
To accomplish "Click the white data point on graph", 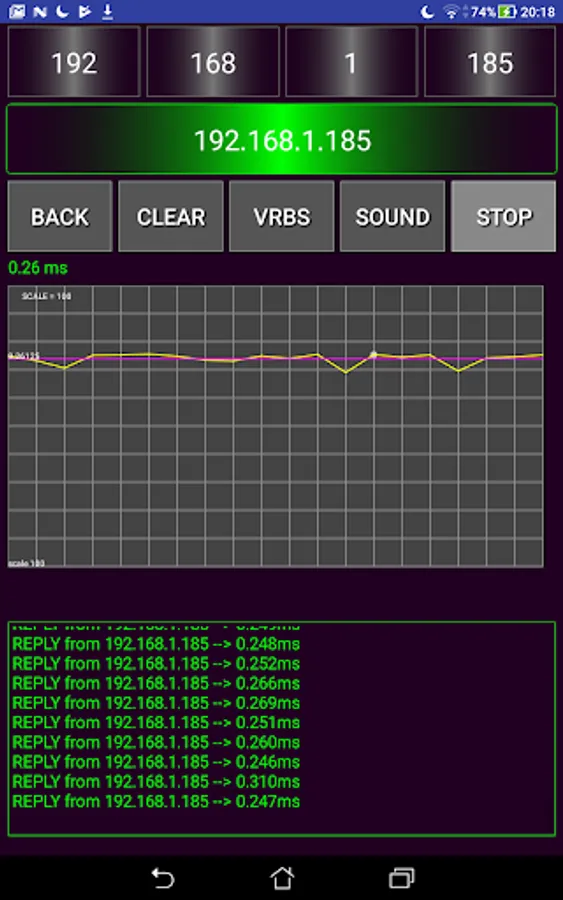I will pos(374,355).
